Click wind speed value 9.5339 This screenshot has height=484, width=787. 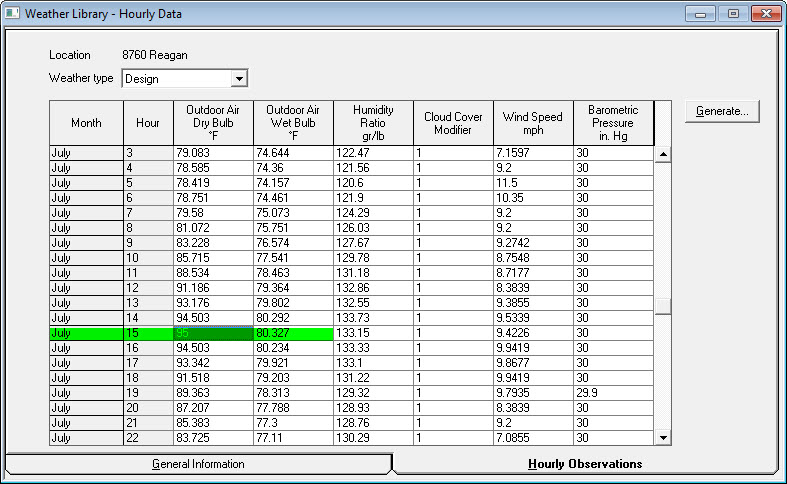(x=533, y=318)
